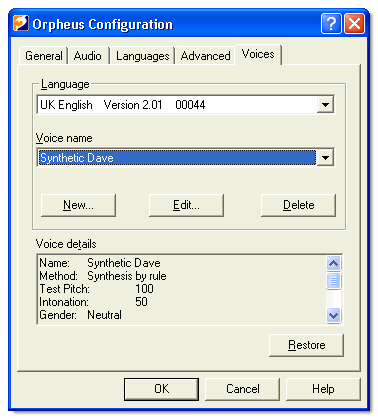Click the 'Language' group label

point(65,84)
